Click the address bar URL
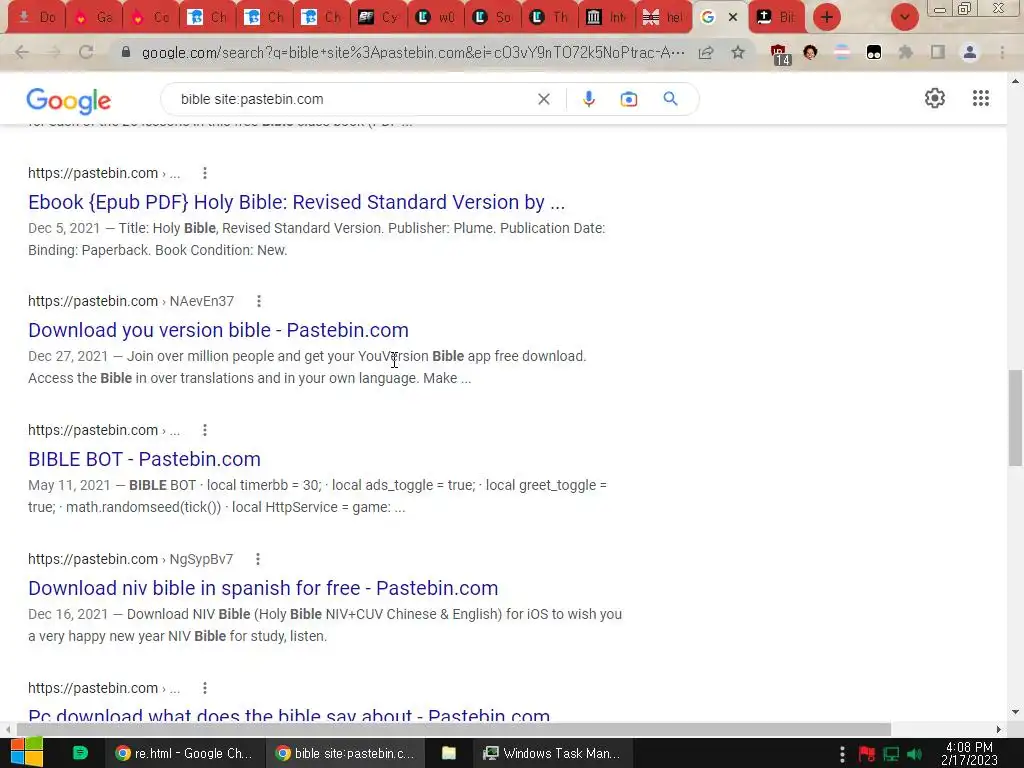The image size is (1024, 768). [413, 53]
